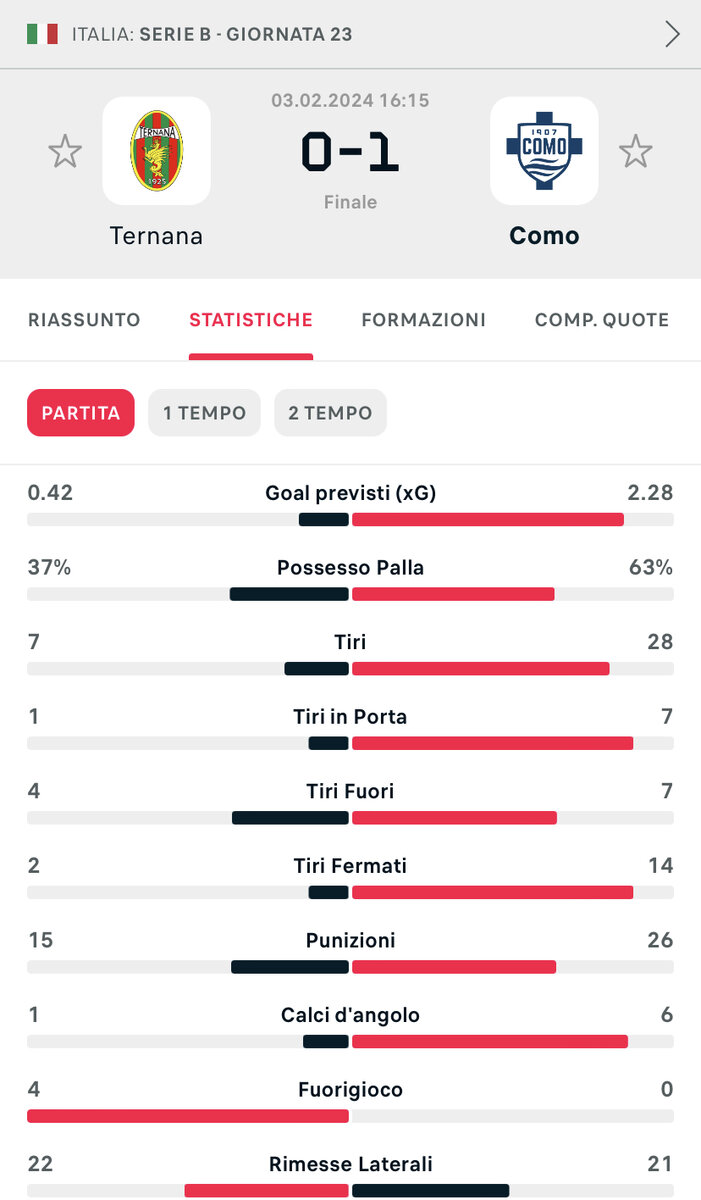Expand league via right chevron arrow
Image resolution: width=701 pixels, height=1200 pixels.
(x=672, y=34)
